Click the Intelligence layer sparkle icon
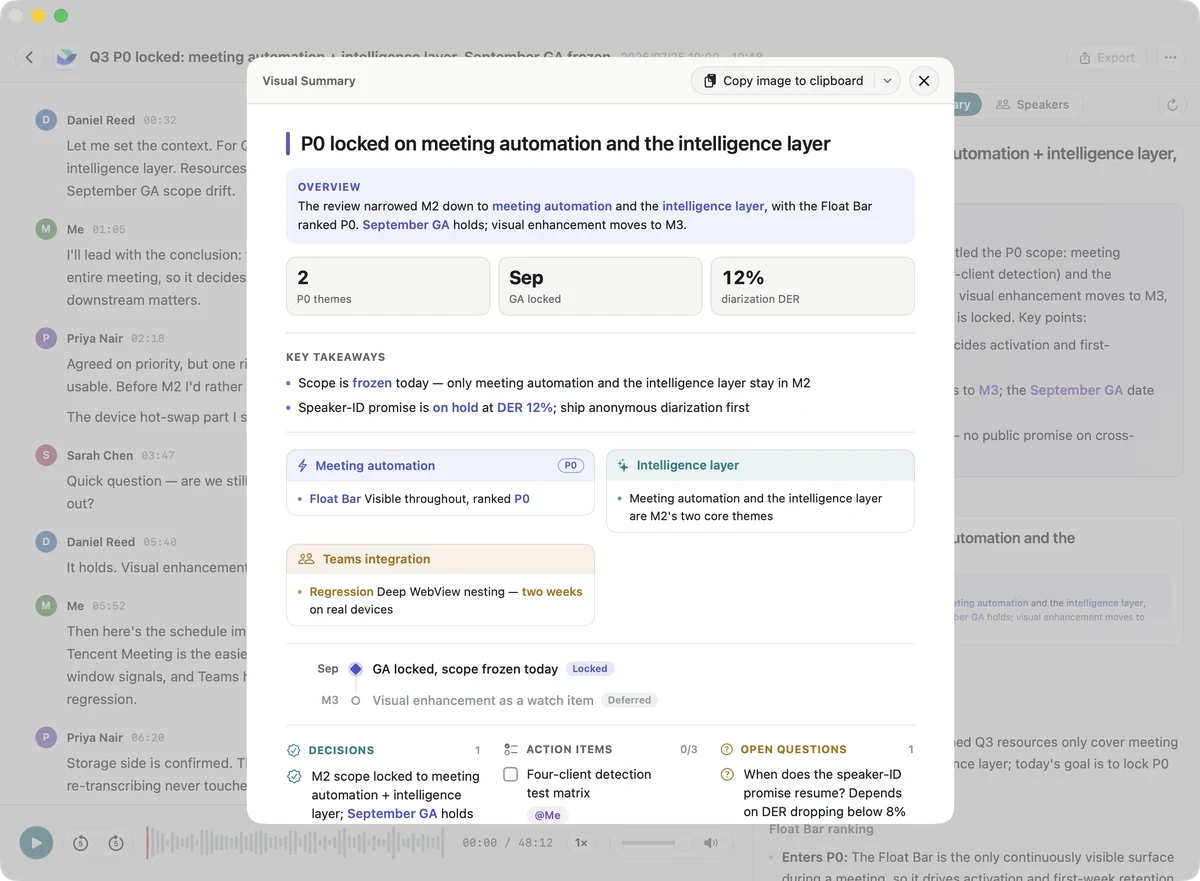 (x=623, y=466)
